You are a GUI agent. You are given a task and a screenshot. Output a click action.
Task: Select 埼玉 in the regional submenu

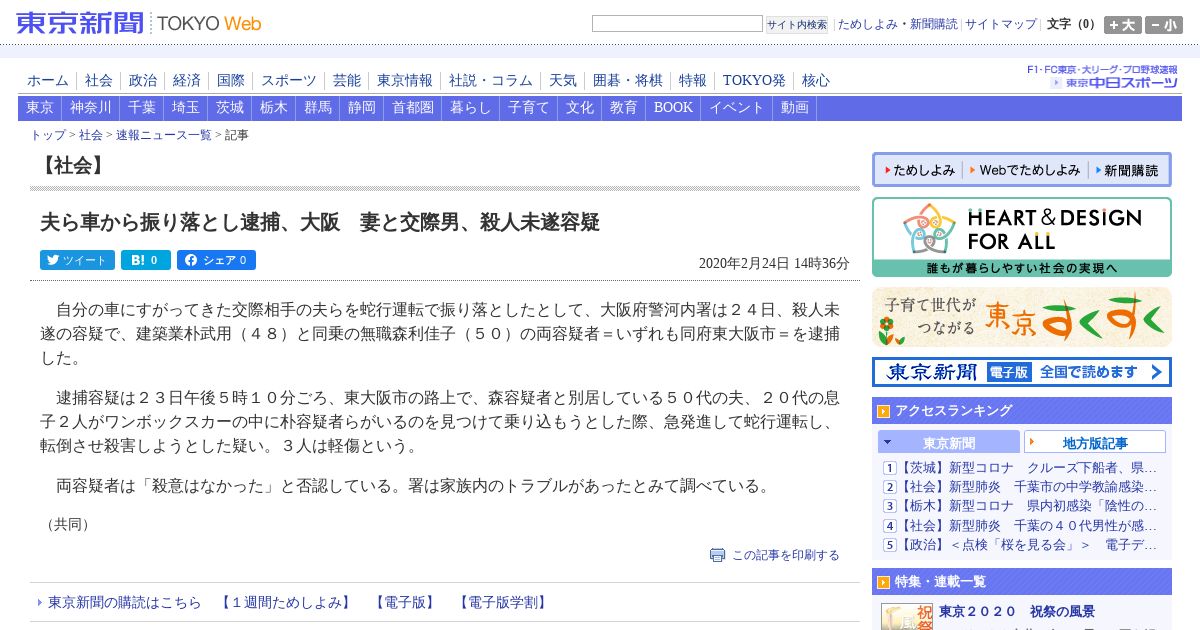[x=186, y=108]
